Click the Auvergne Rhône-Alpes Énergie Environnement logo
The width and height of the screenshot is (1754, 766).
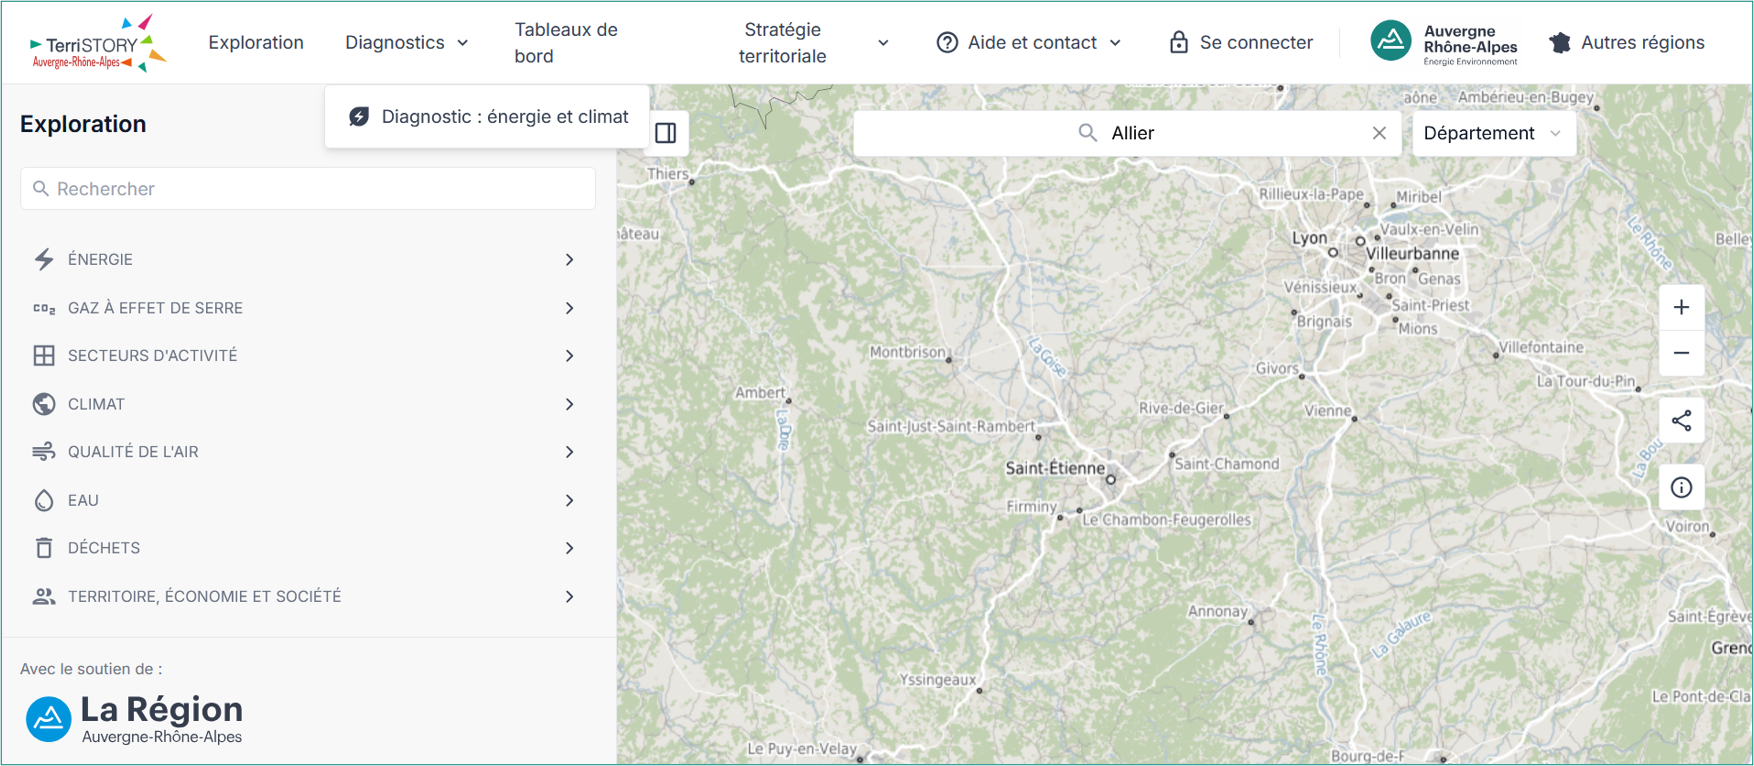1443,43
